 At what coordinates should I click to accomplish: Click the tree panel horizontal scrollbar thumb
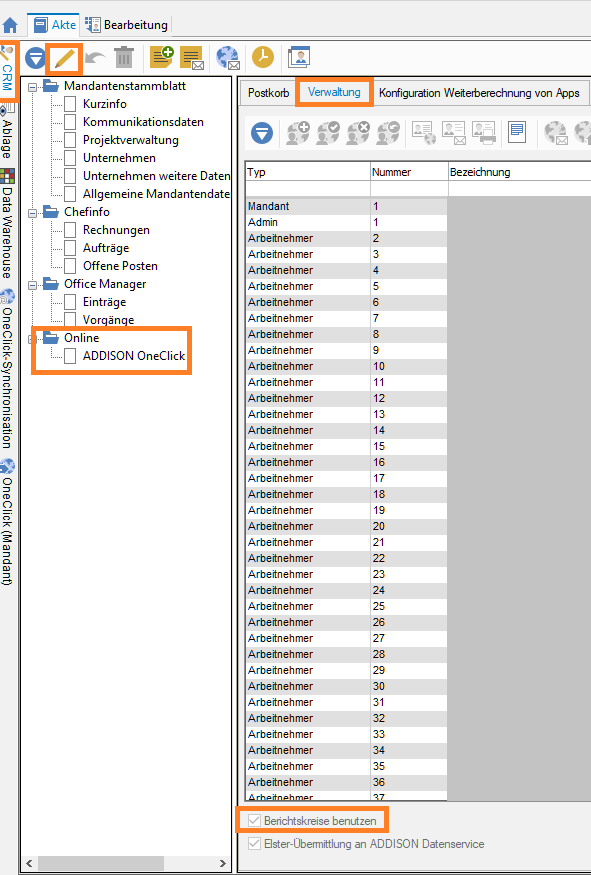[x=100, y=863]
